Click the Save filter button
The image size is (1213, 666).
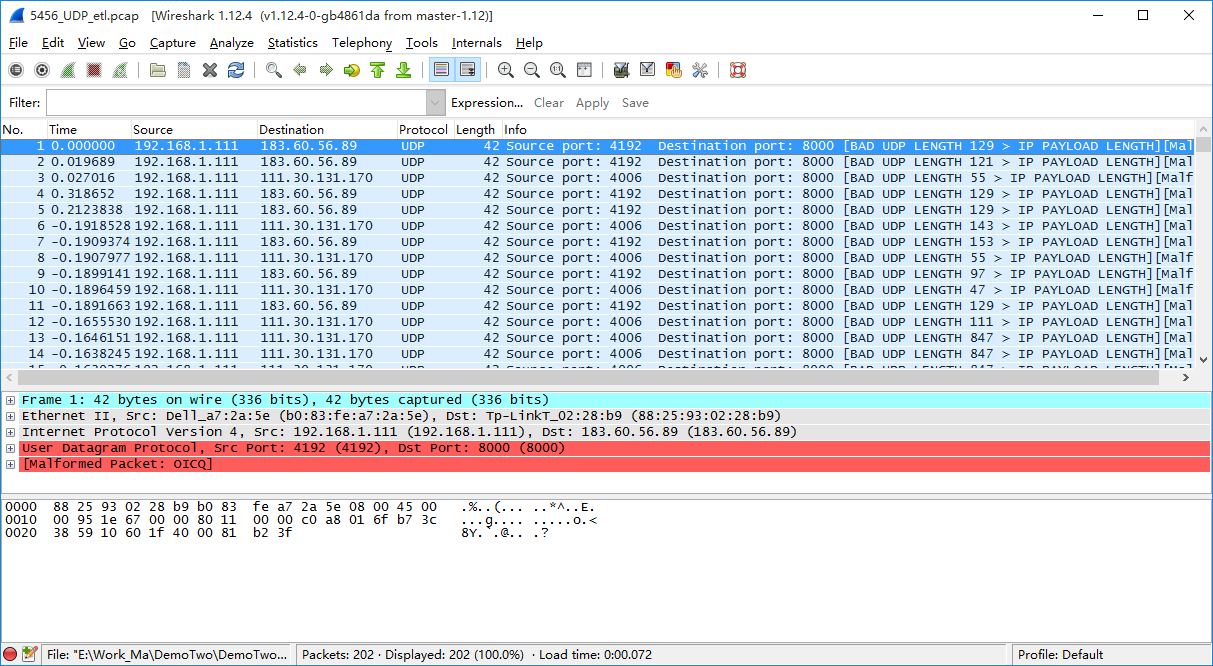(x=635, y=103)
